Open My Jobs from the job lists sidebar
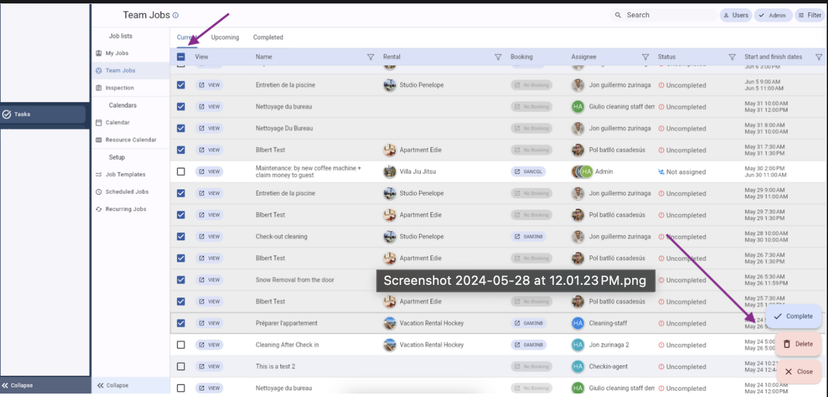 117,53
